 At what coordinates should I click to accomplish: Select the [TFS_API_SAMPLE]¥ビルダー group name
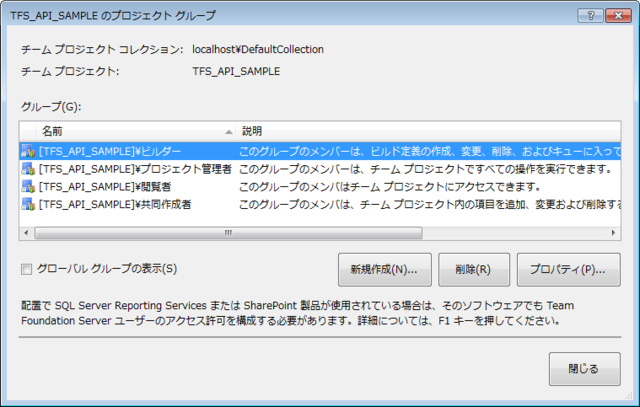[110, 151]
